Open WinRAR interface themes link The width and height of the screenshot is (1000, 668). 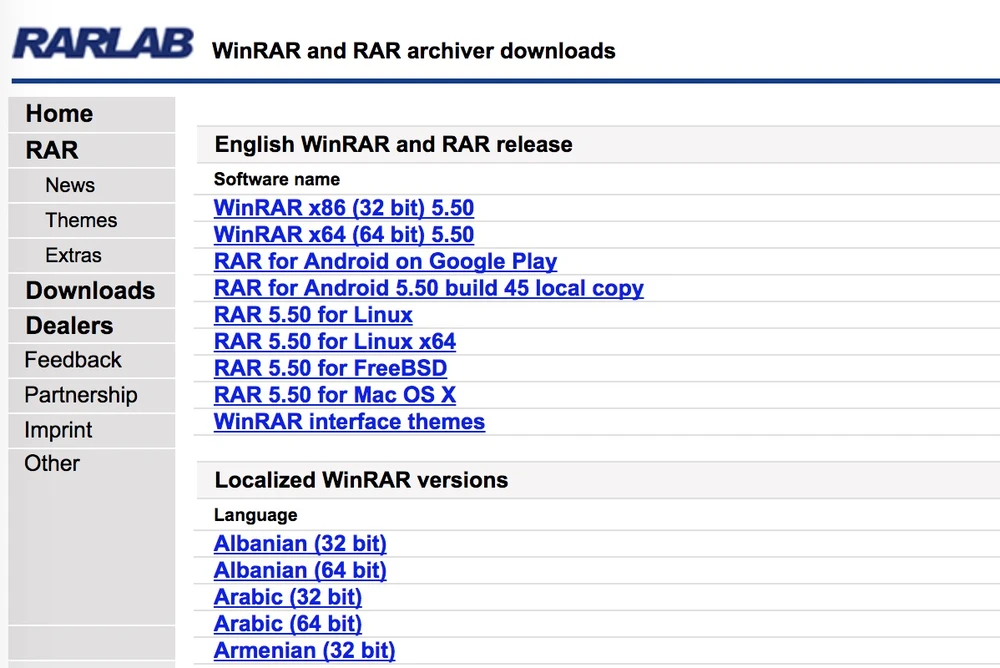pyautogui.click(x=349, y=422)
